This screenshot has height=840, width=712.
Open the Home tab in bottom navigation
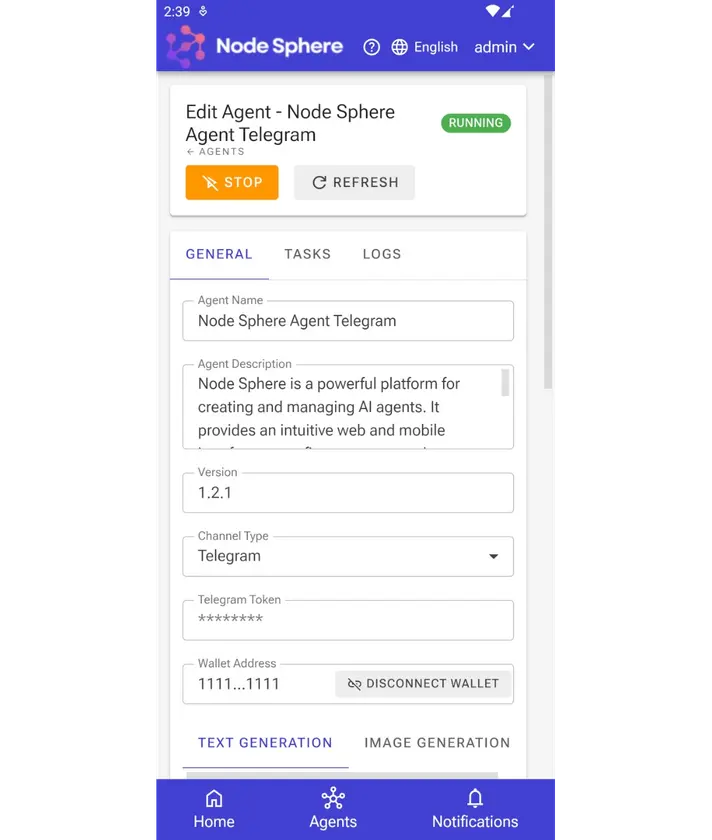tap(214, 809)
